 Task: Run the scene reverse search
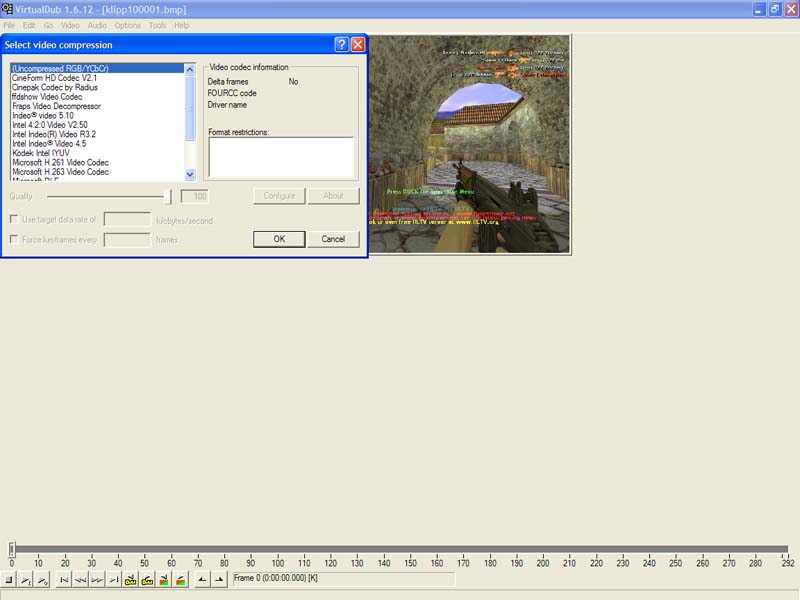coord(164,580)
